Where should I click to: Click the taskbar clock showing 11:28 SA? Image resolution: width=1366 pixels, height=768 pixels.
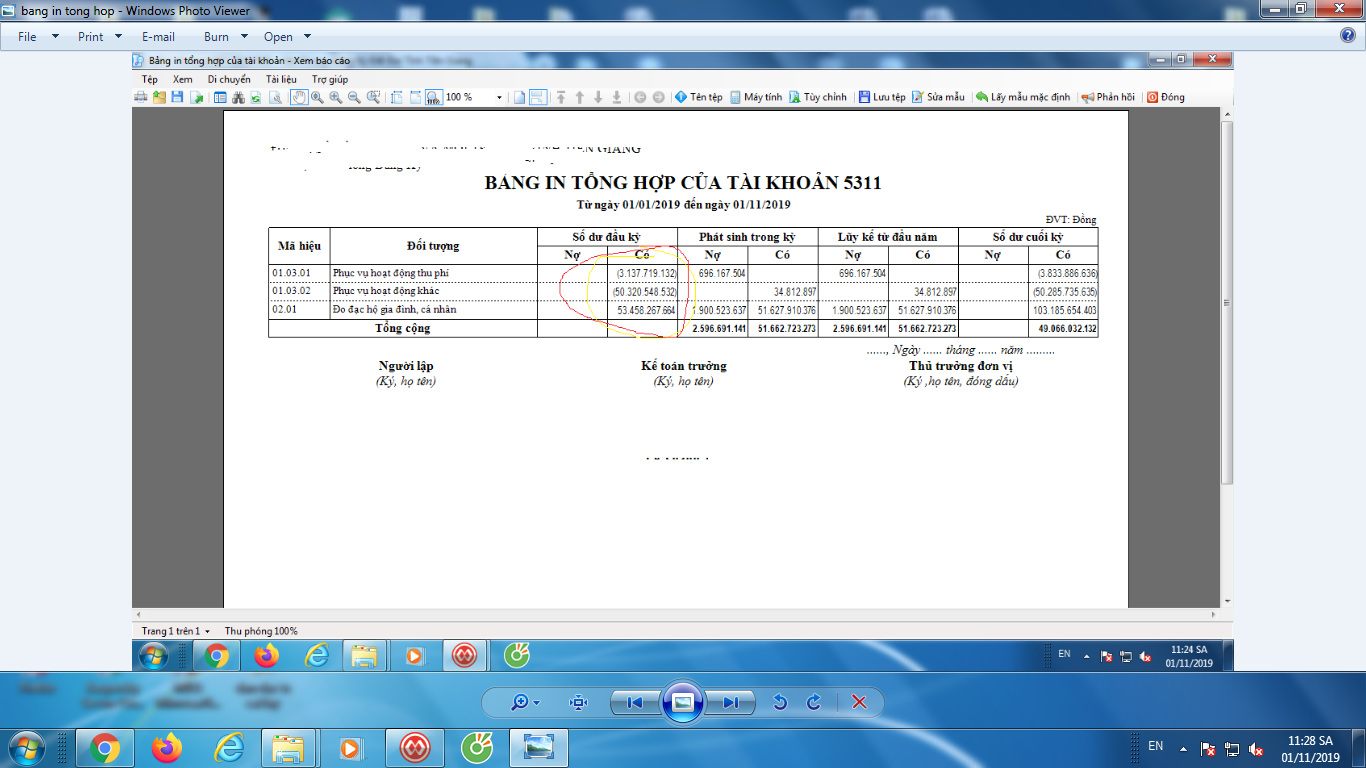coord(1310,748)
